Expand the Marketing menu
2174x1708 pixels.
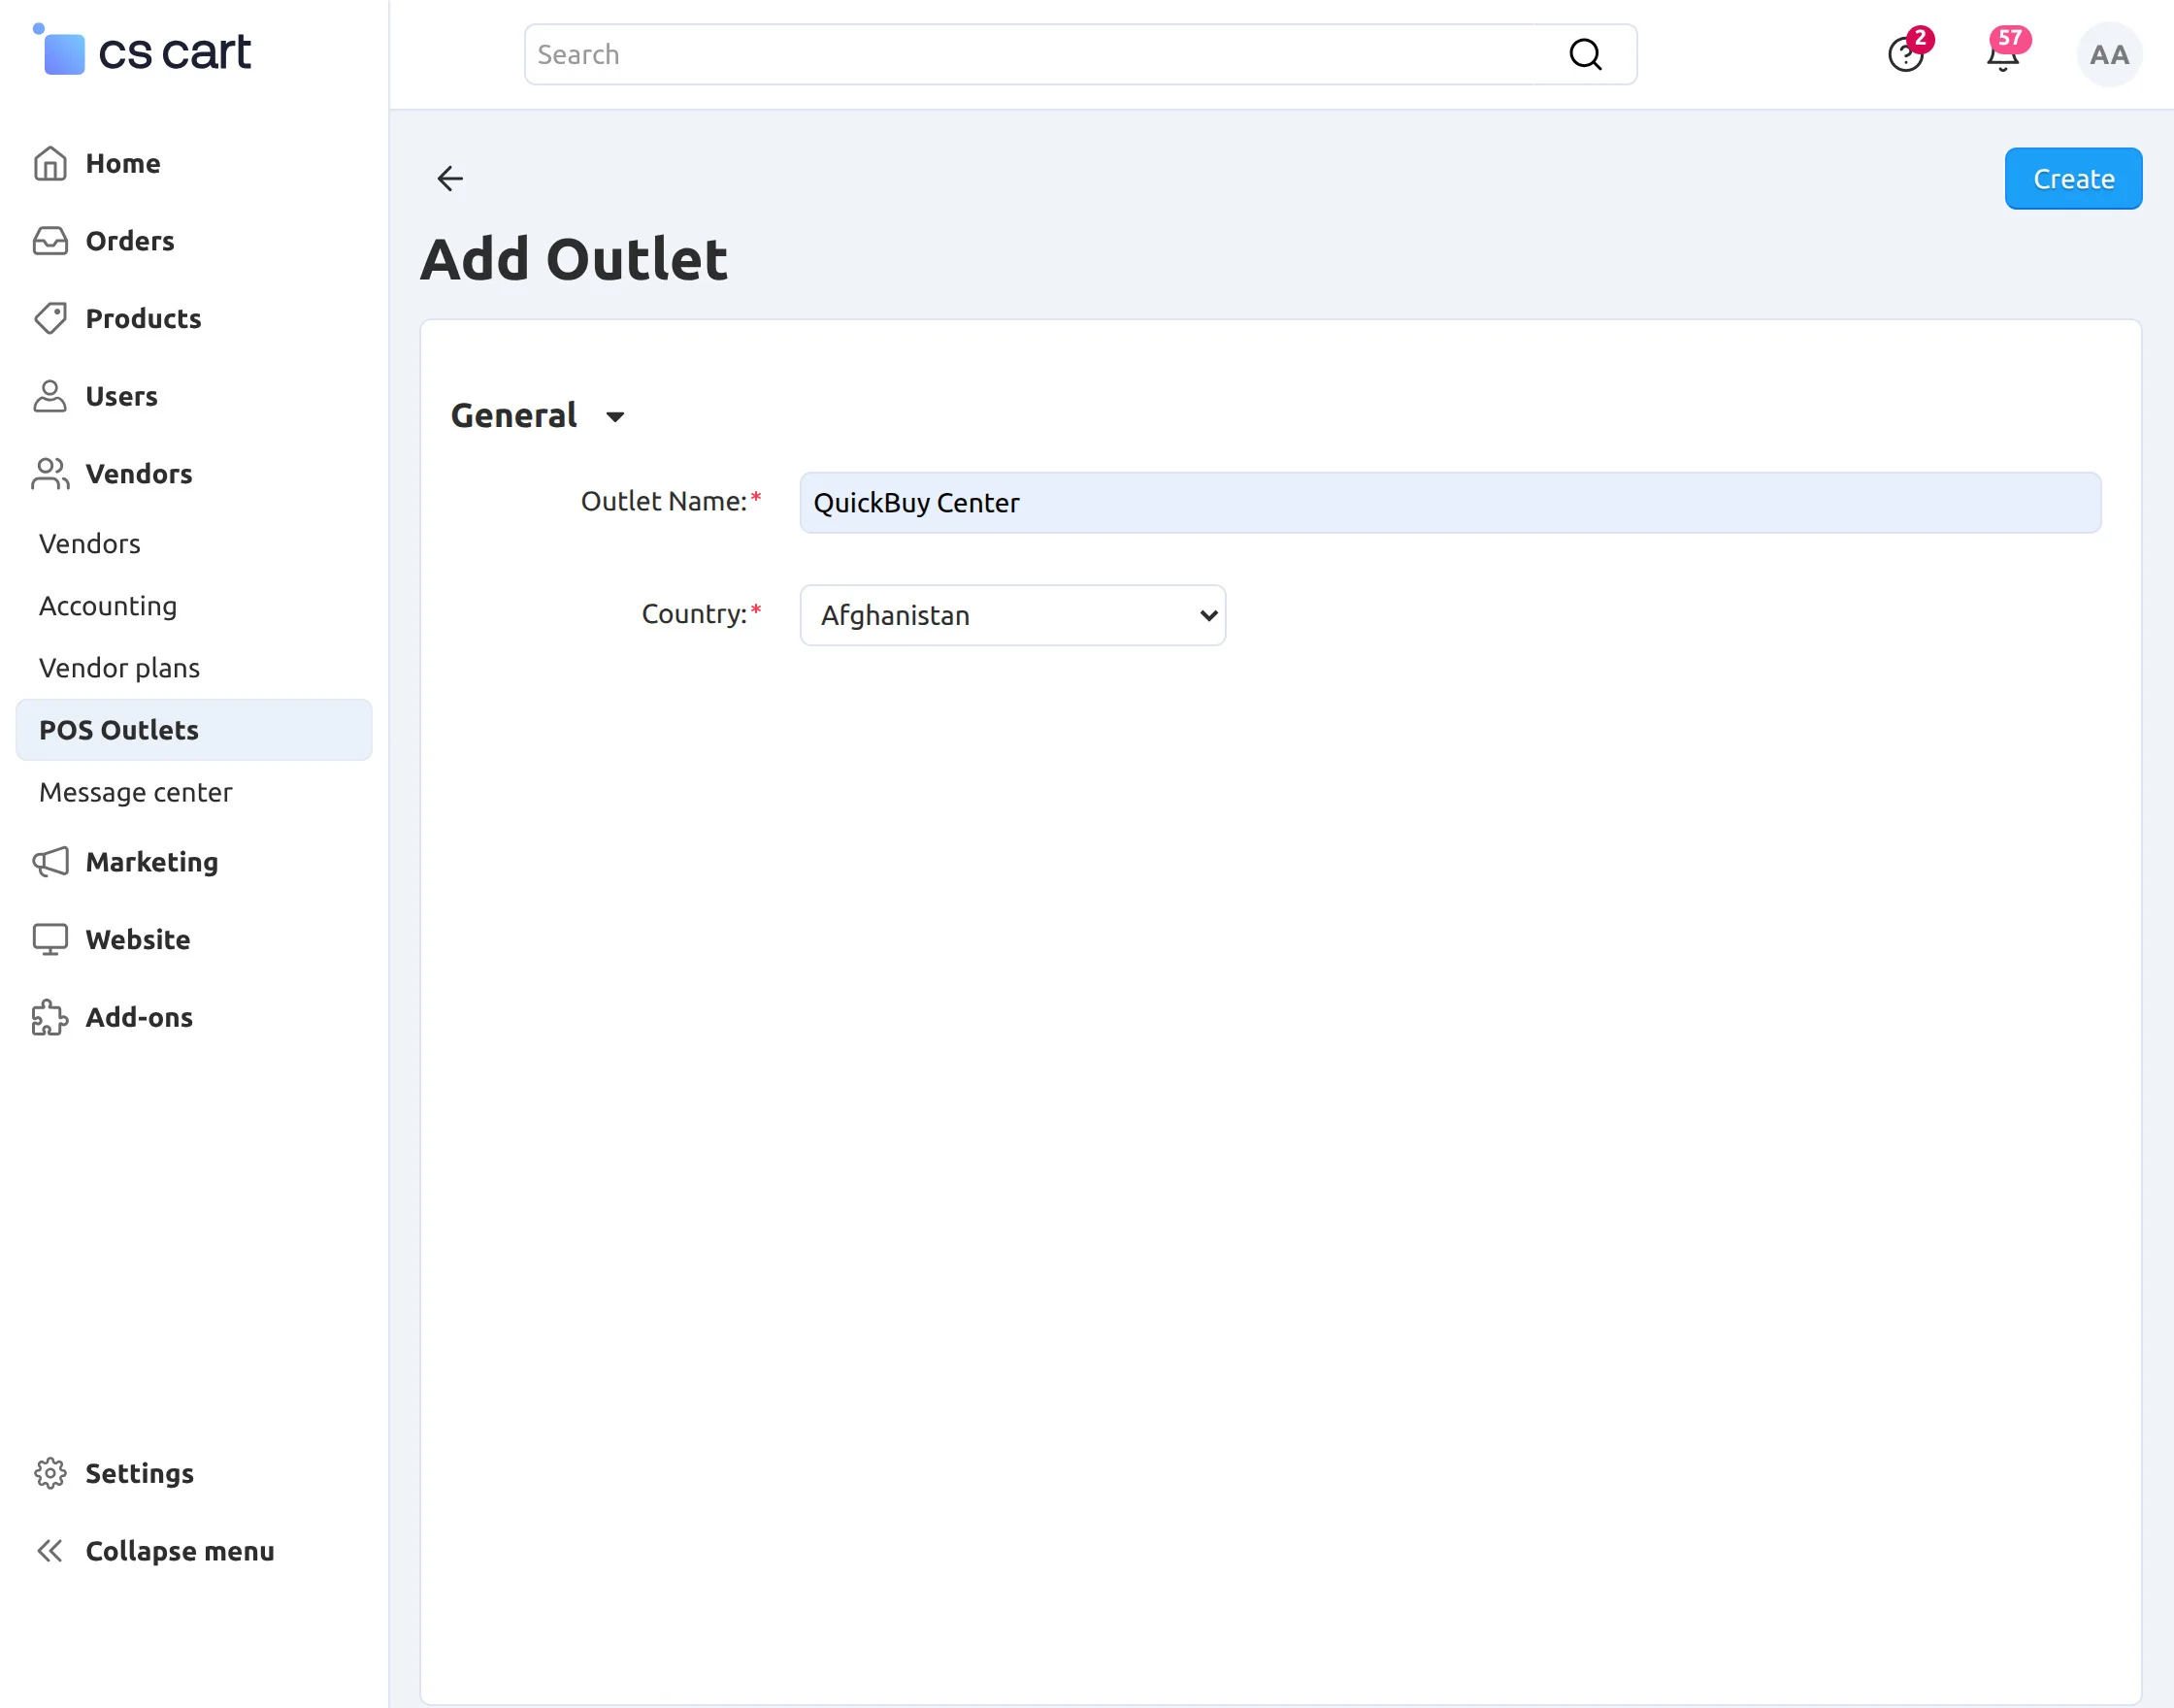(x=151, y=862)
